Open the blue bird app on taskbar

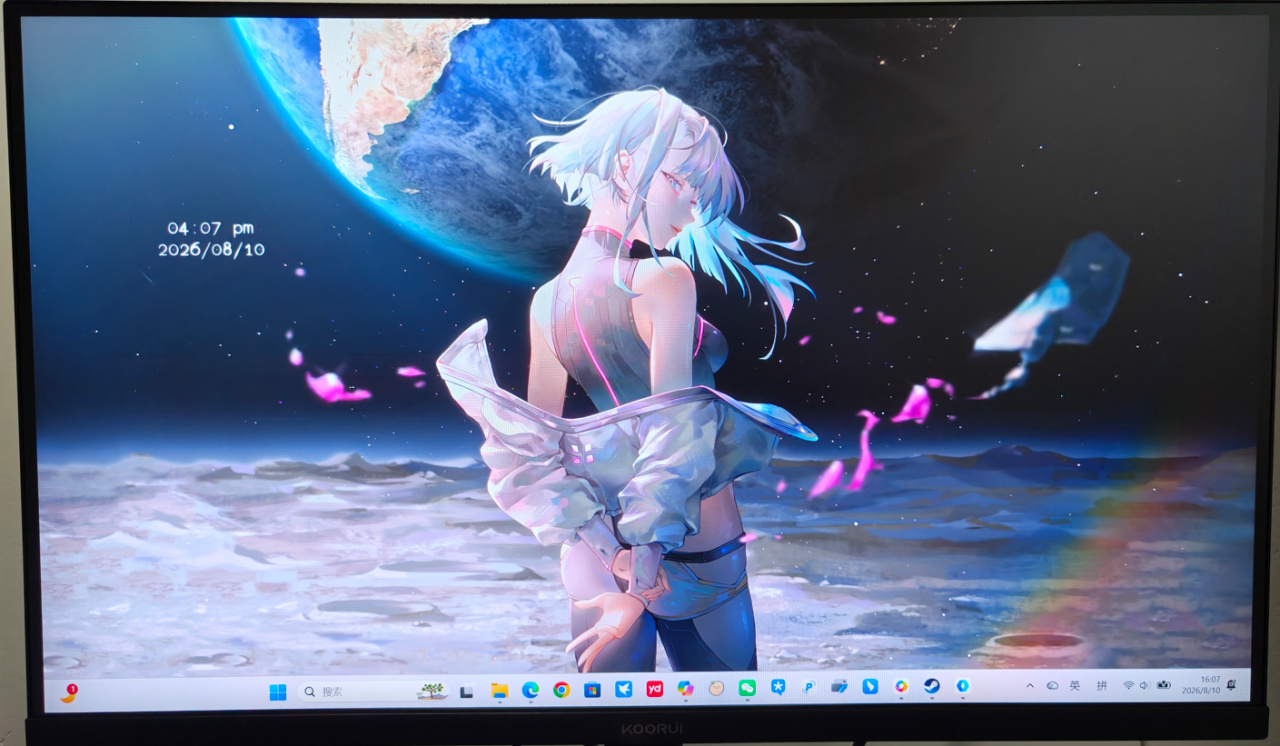[623, 689]
